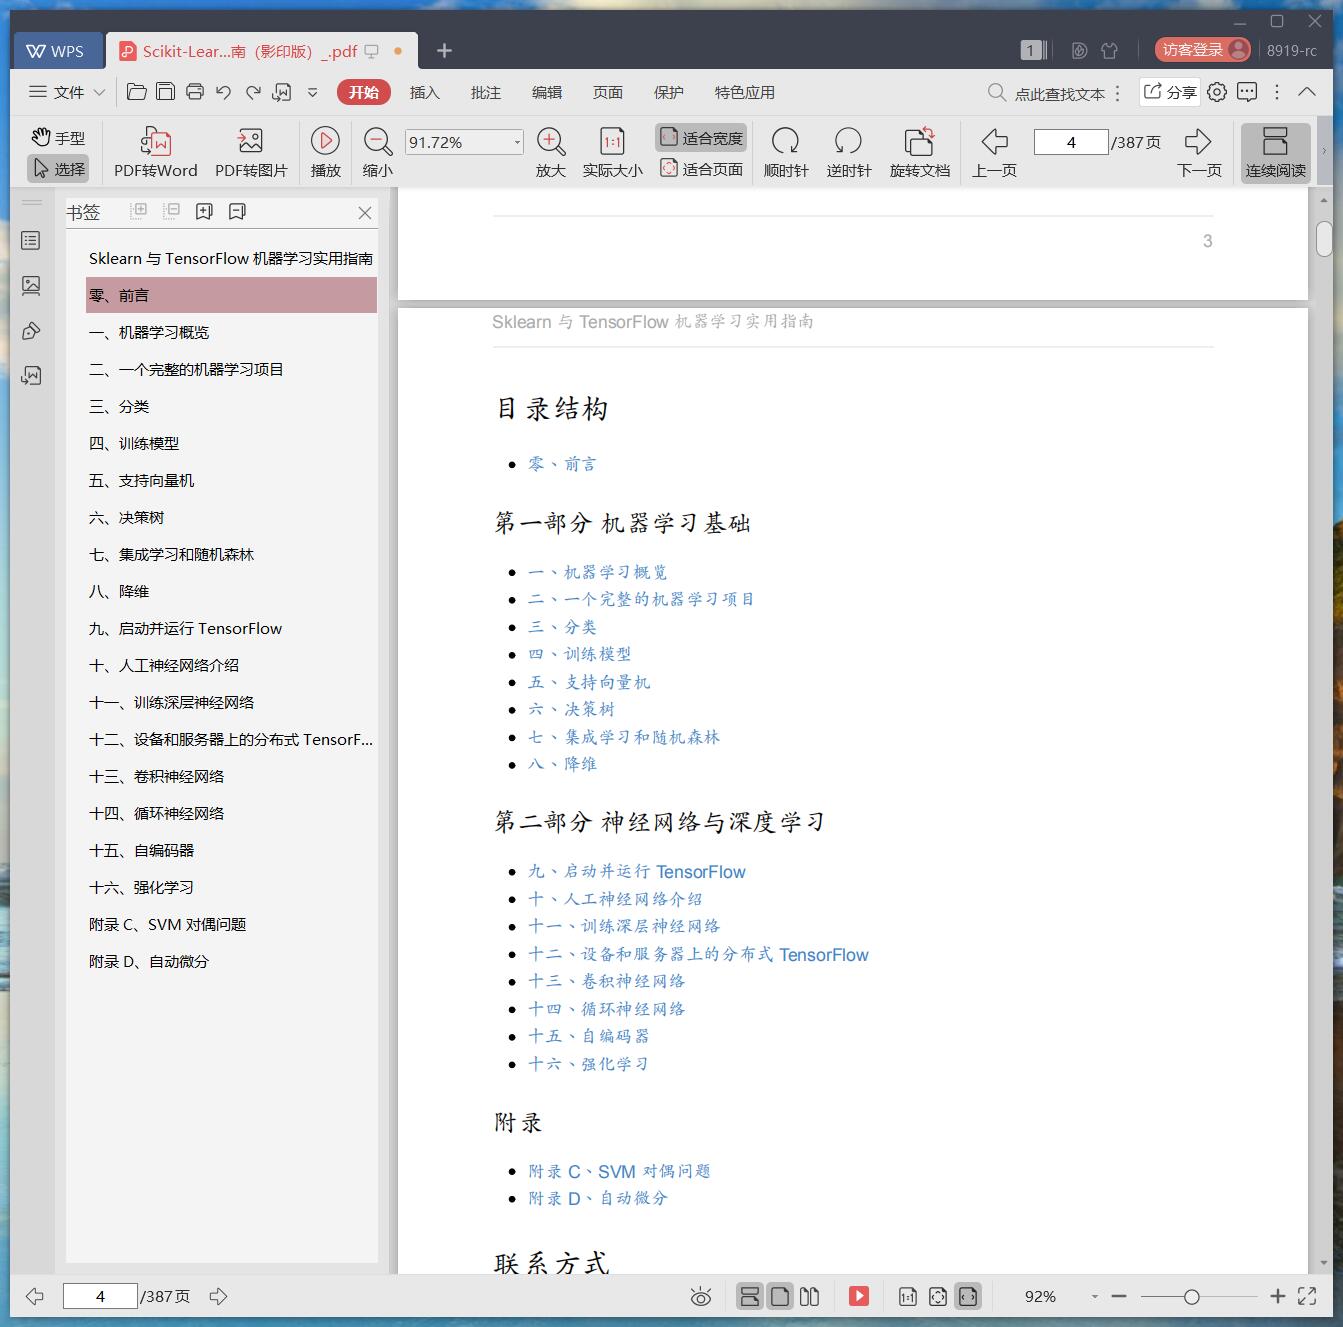1343x1327 pixels.
Task: Open the outline list icon in sidebar
Action: coord(31,241)
